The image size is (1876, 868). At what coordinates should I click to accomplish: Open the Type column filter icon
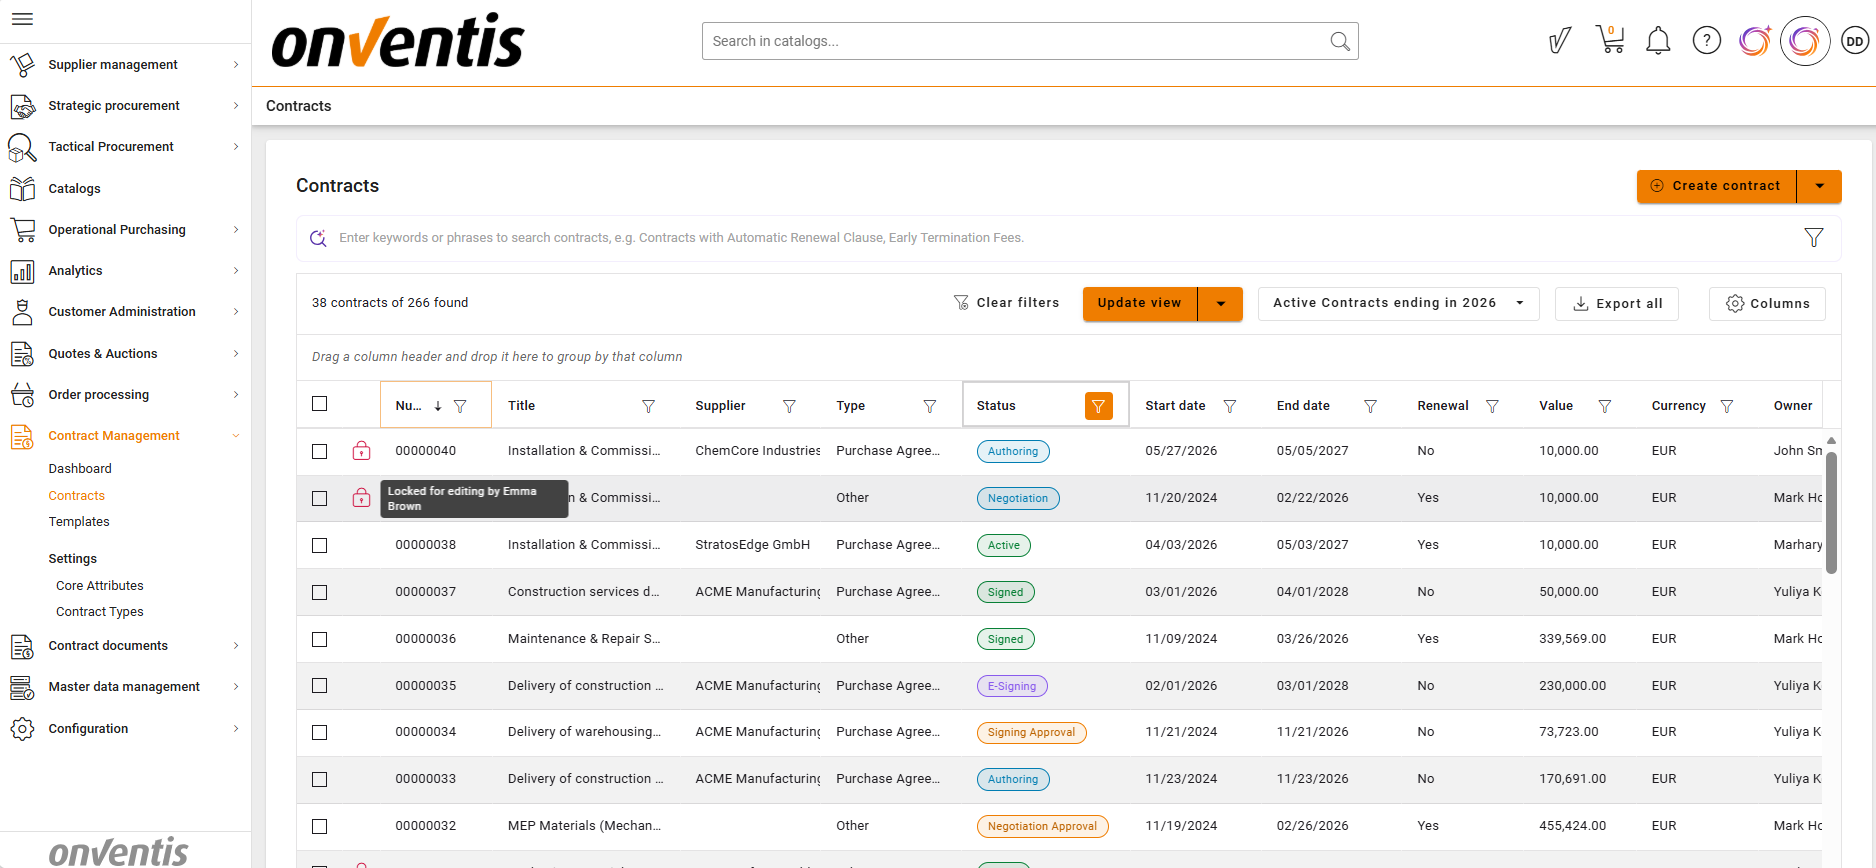[930, 406]
